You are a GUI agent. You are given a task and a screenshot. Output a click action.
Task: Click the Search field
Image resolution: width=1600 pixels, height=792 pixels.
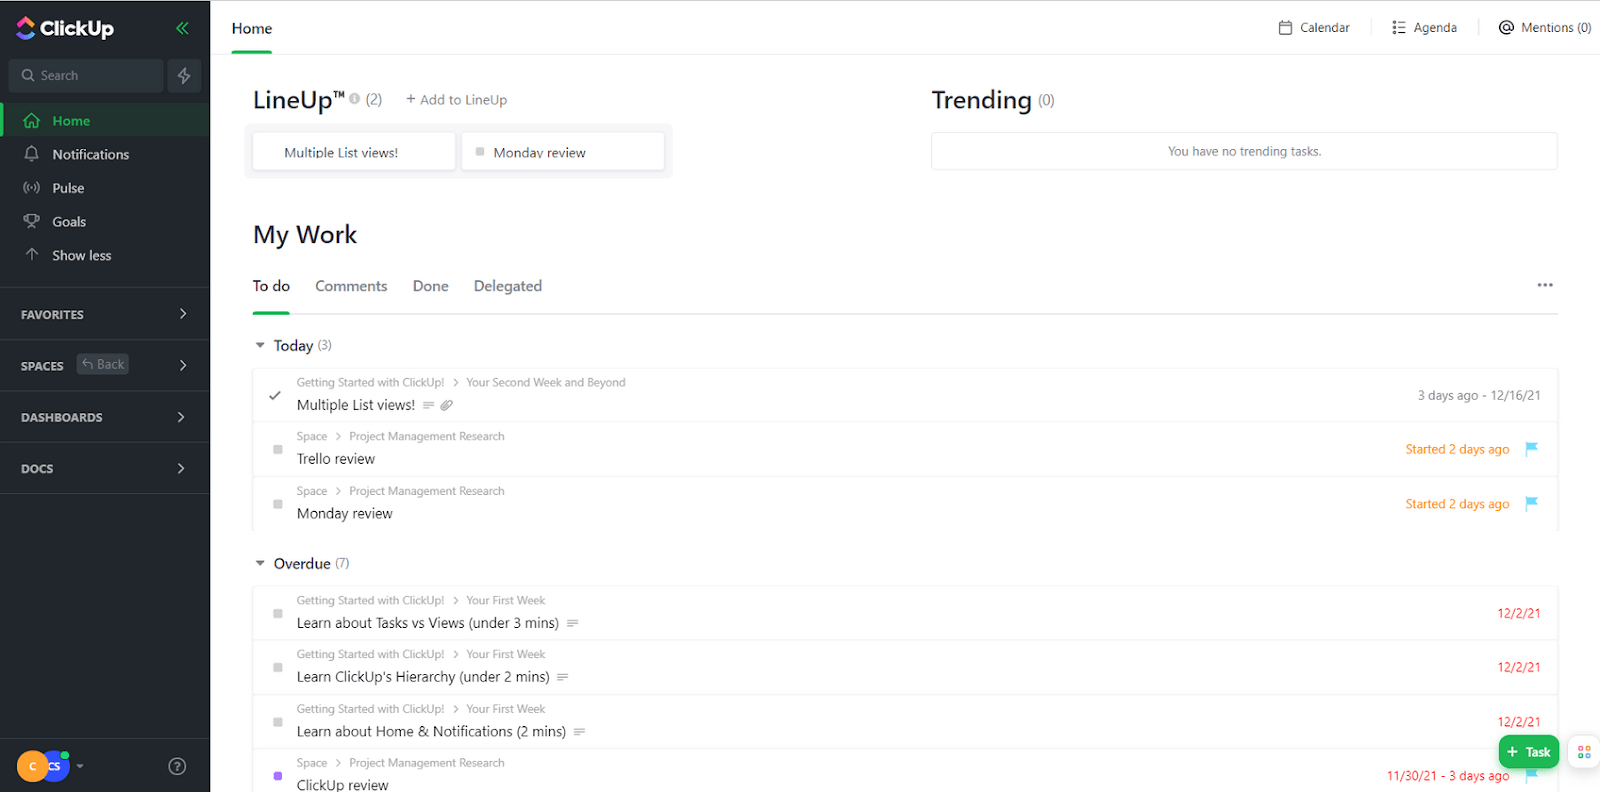pos(86,76)
